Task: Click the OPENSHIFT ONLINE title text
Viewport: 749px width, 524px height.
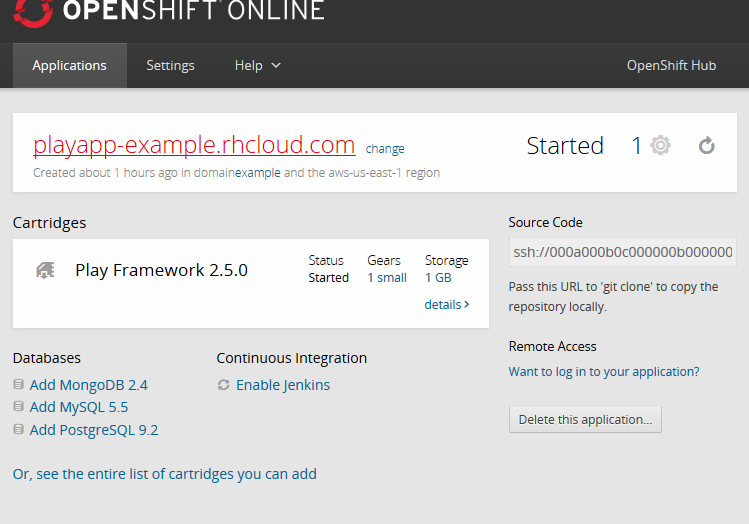Action: [193, 11]
